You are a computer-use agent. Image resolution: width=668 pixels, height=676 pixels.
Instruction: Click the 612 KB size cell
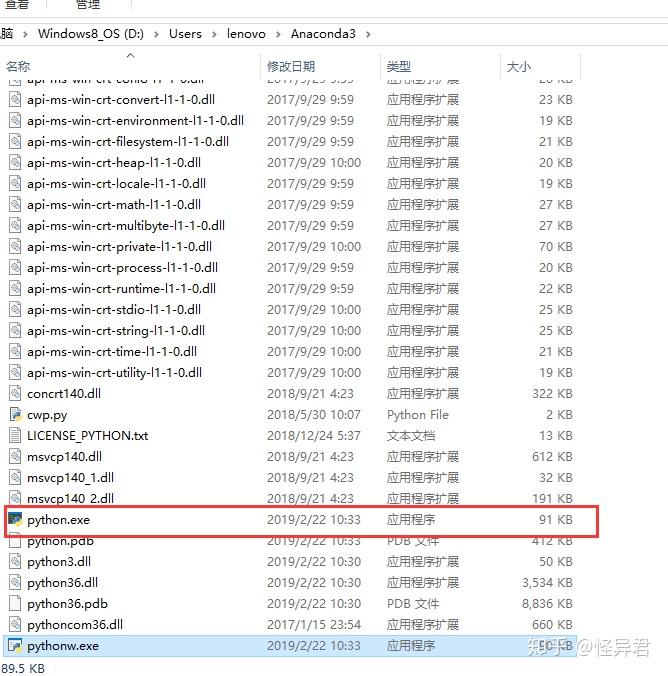tap(552, 457)
